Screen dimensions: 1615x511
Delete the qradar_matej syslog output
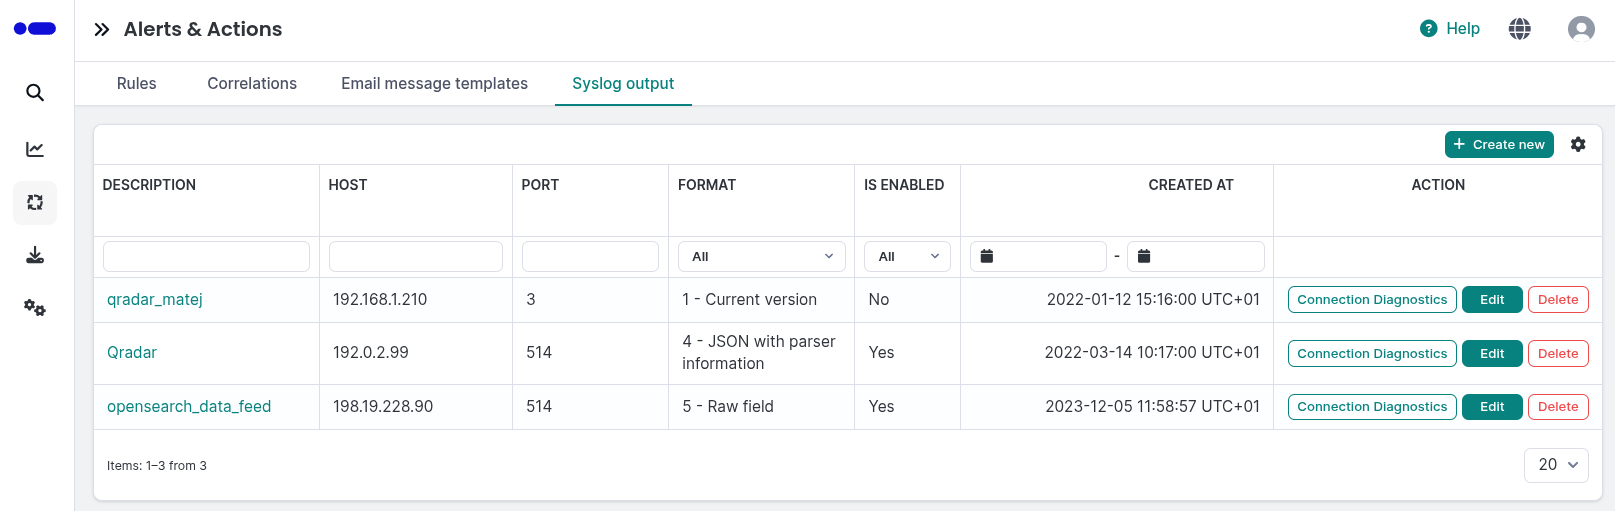tap(1558, 300)
